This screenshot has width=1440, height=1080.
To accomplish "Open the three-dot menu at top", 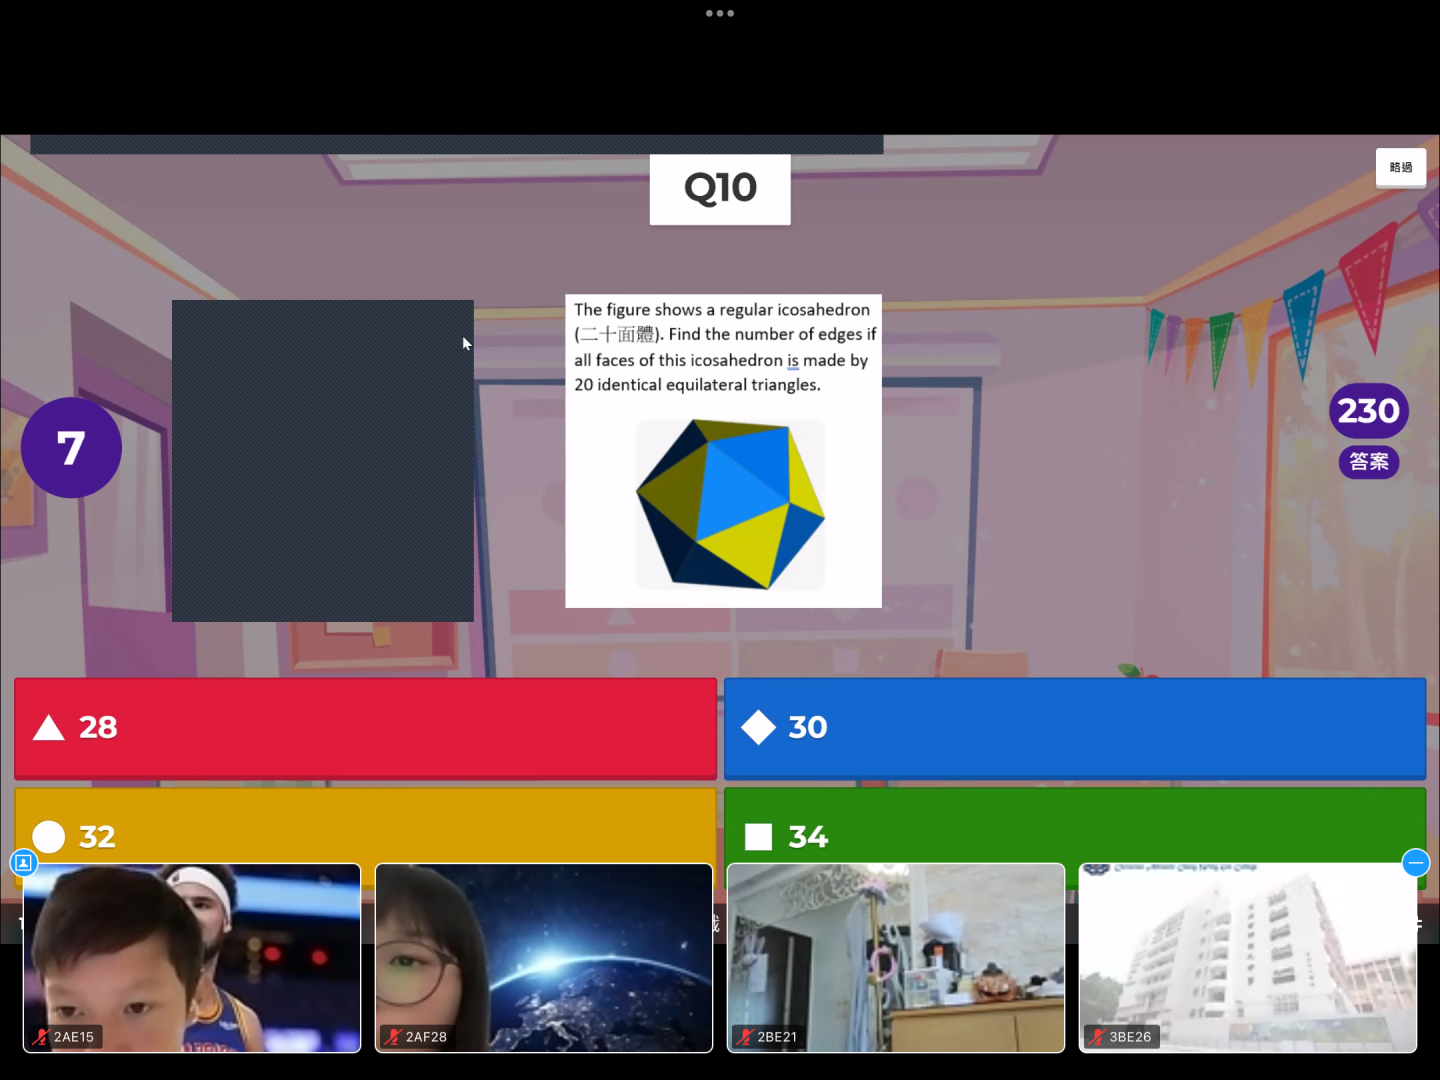I will [720, 13].
